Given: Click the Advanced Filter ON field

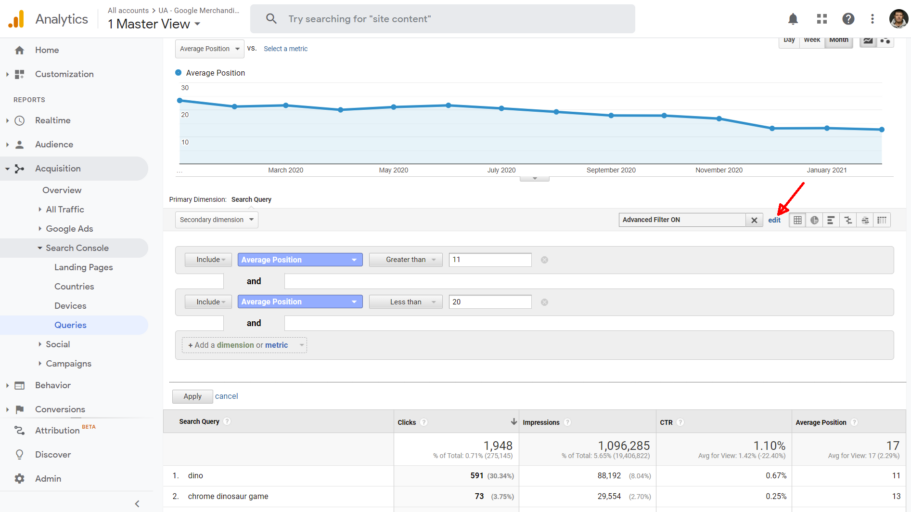Looking at the screenshot, I should click(x=682, y=220).
